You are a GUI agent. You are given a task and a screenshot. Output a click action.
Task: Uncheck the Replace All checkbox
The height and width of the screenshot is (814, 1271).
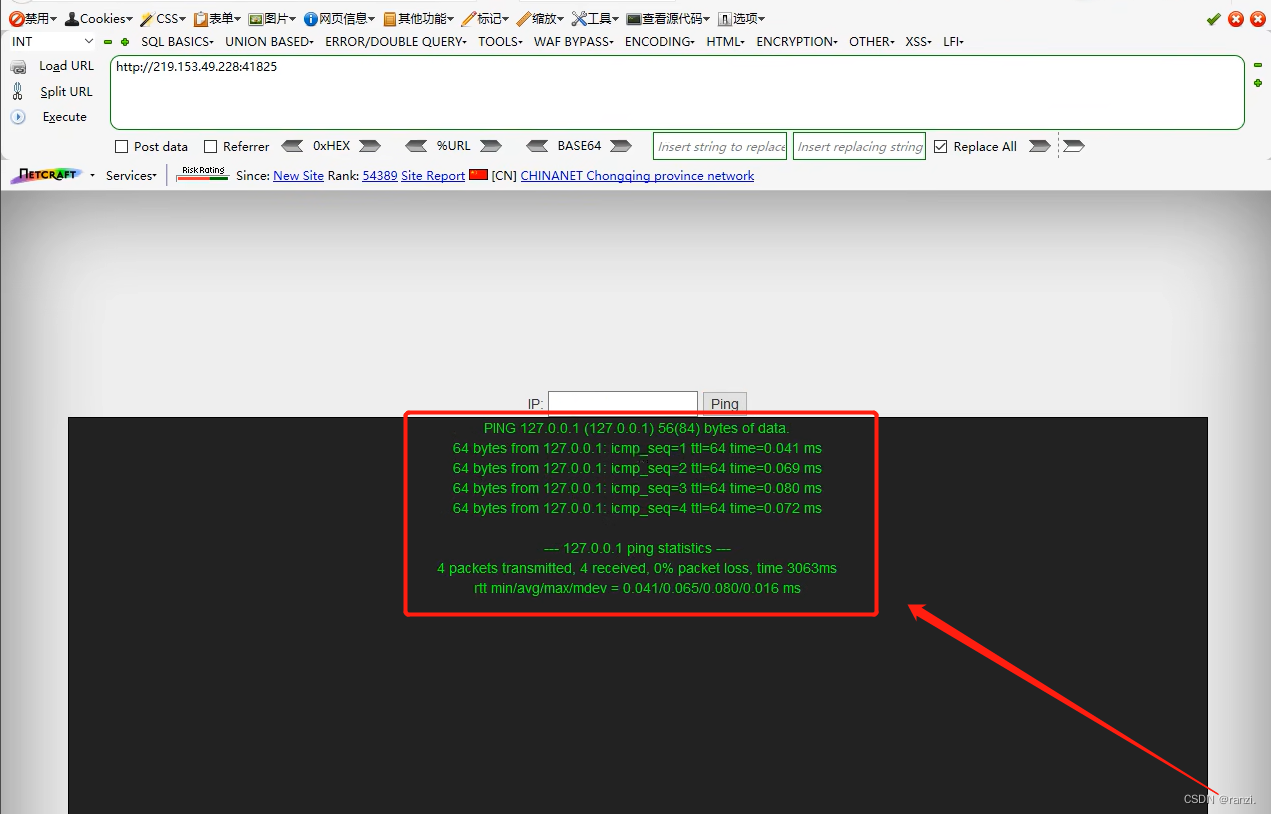(x=940, y=147)
